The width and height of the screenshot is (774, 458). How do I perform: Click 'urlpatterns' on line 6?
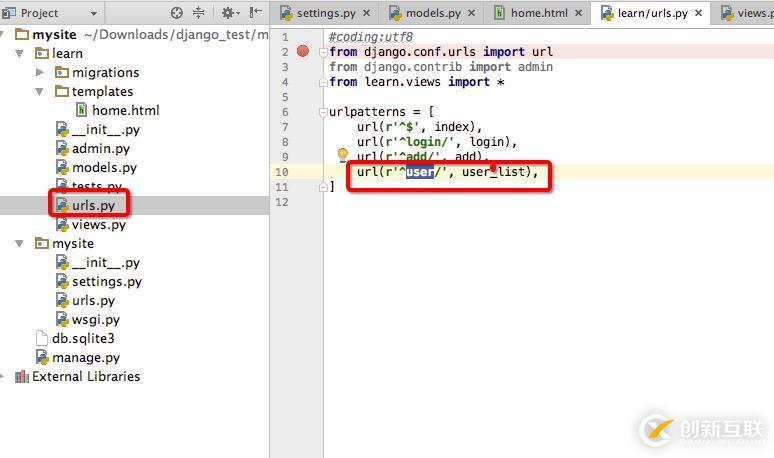point(367,112)
